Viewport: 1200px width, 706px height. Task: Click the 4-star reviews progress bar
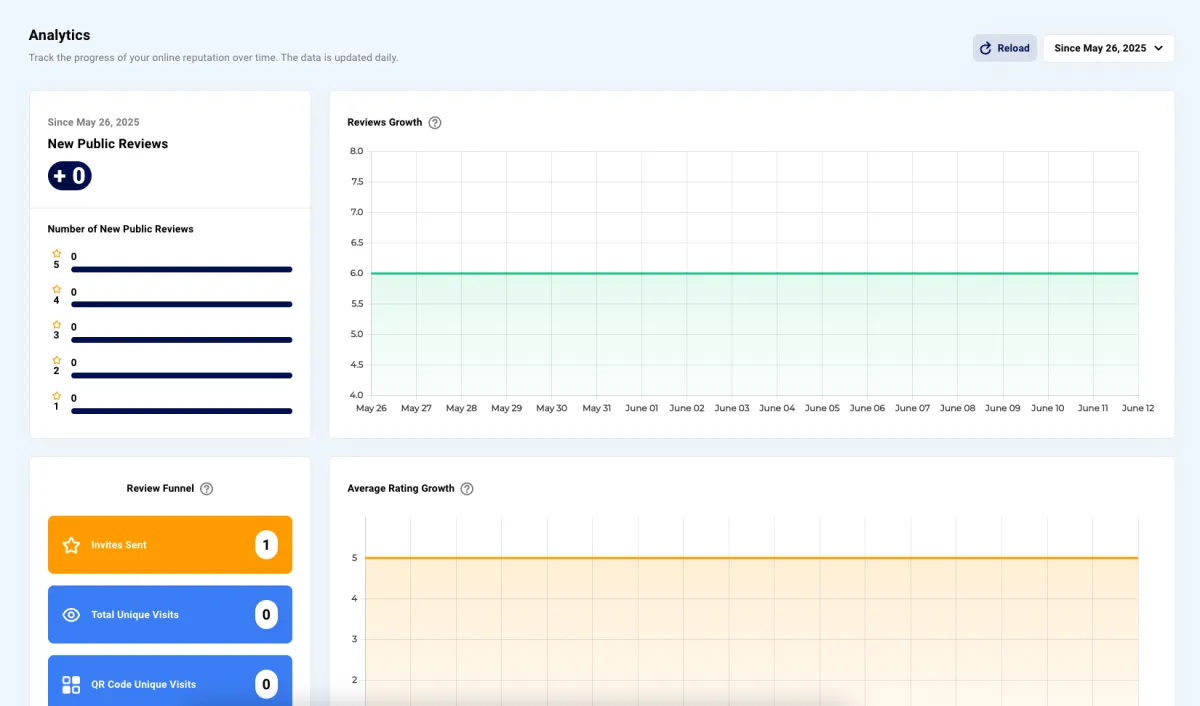(181, 304)
